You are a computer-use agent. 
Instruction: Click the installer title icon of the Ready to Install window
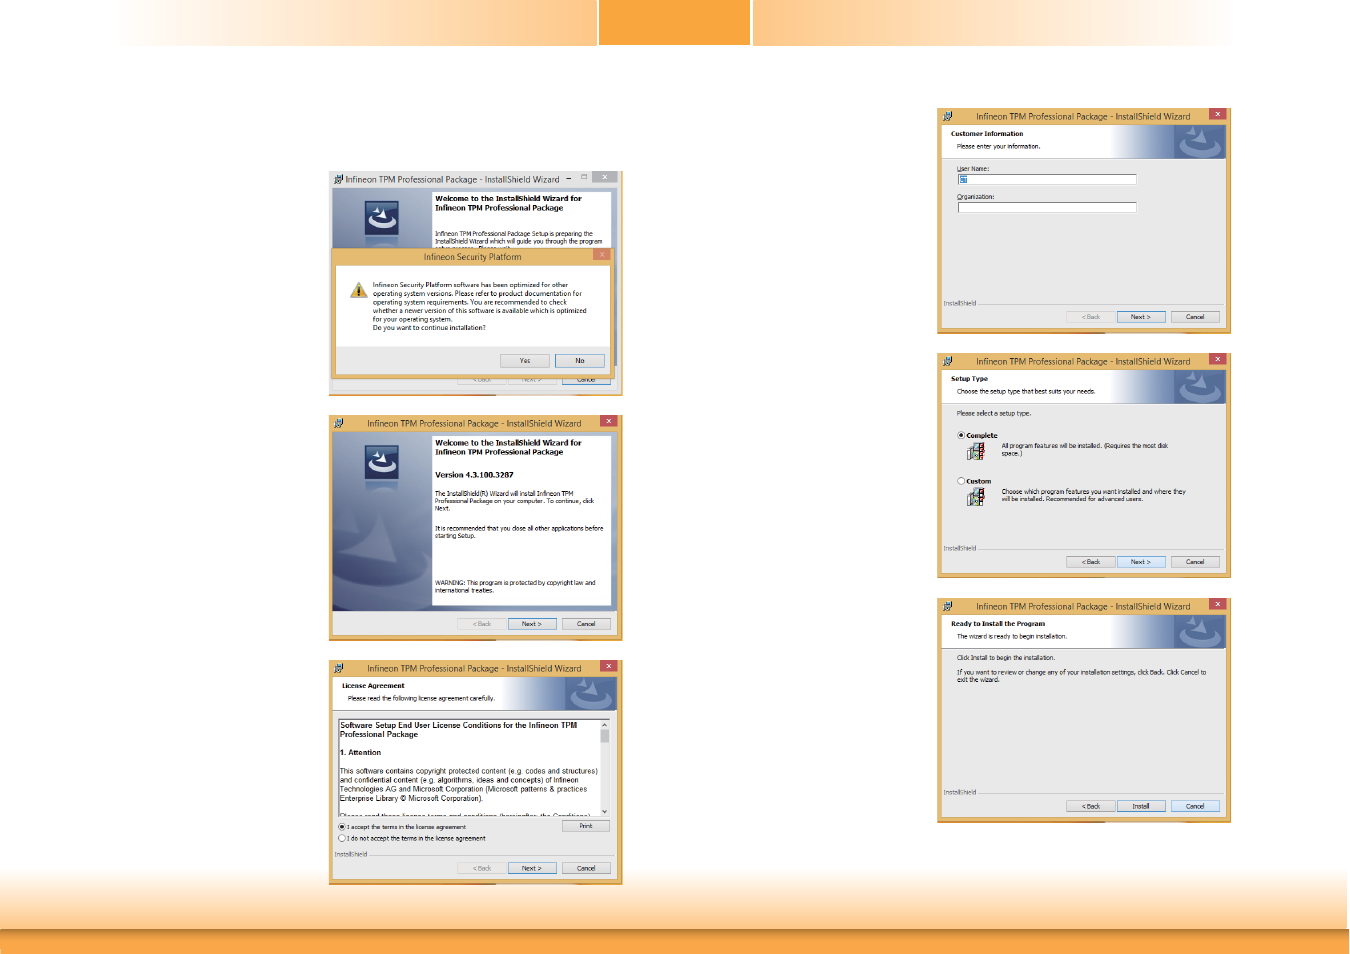947,606
